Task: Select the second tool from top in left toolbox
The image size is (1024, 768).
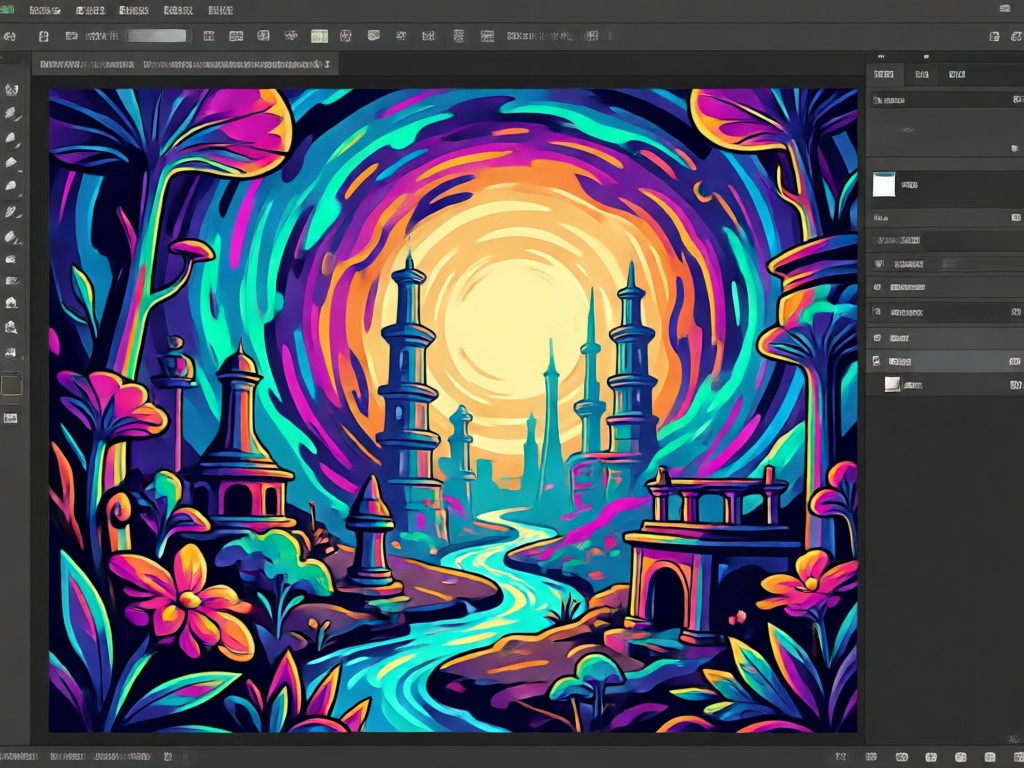Action: (x=11, y=114)
